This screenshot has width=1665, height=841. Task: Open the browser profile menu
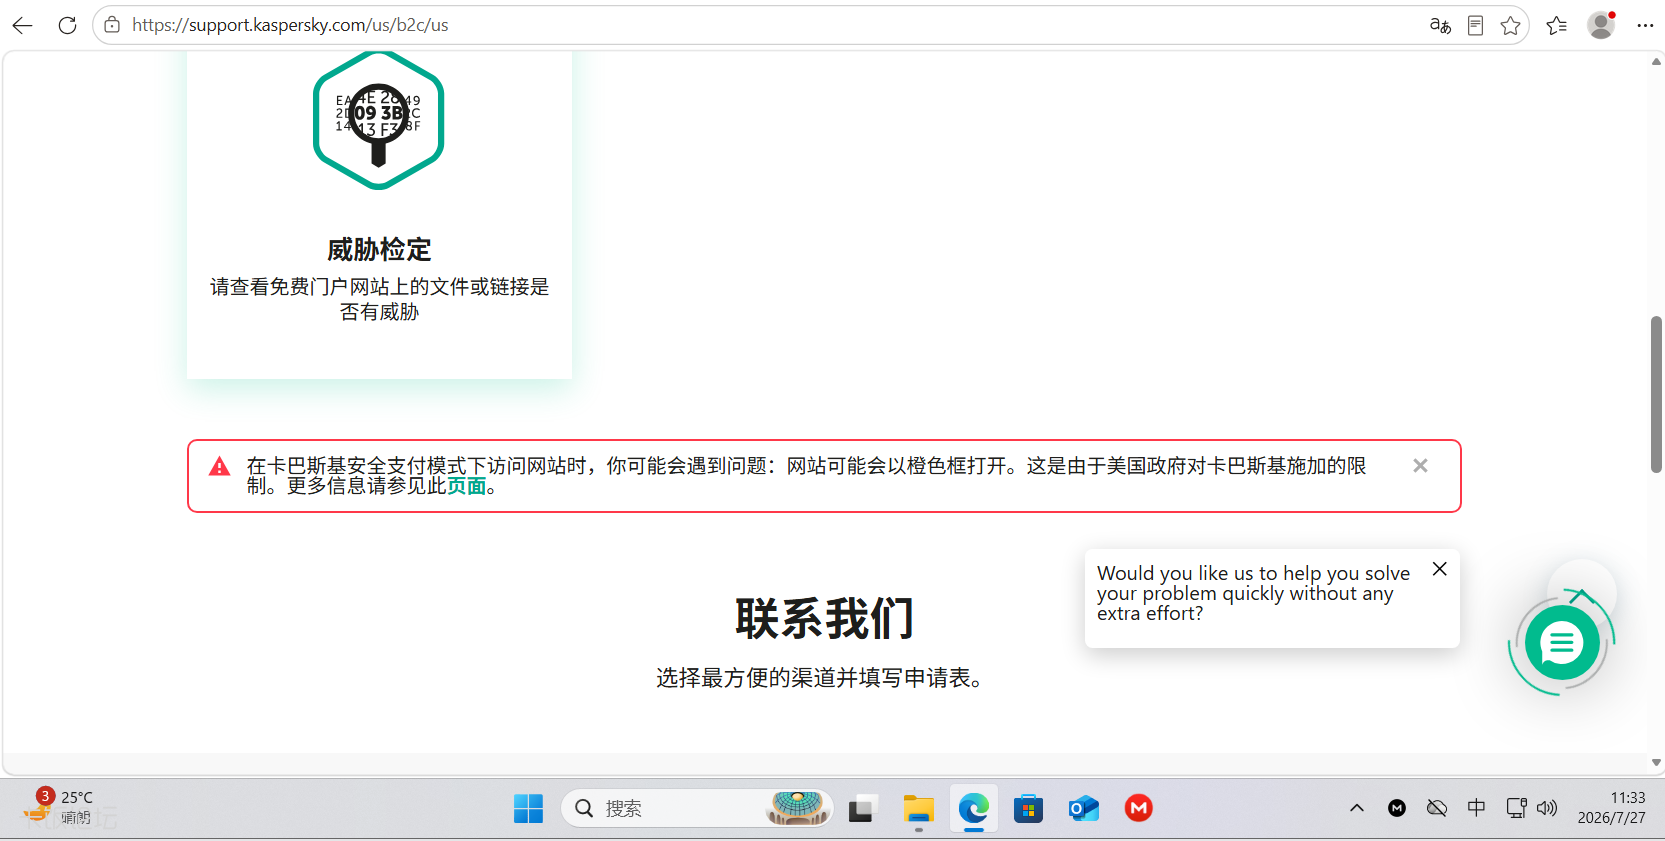(1601, 25)
